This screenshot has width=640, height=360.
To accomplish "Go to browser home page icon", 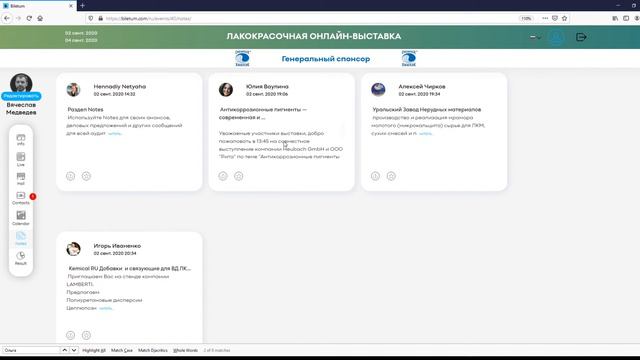I will click(40, 18).
